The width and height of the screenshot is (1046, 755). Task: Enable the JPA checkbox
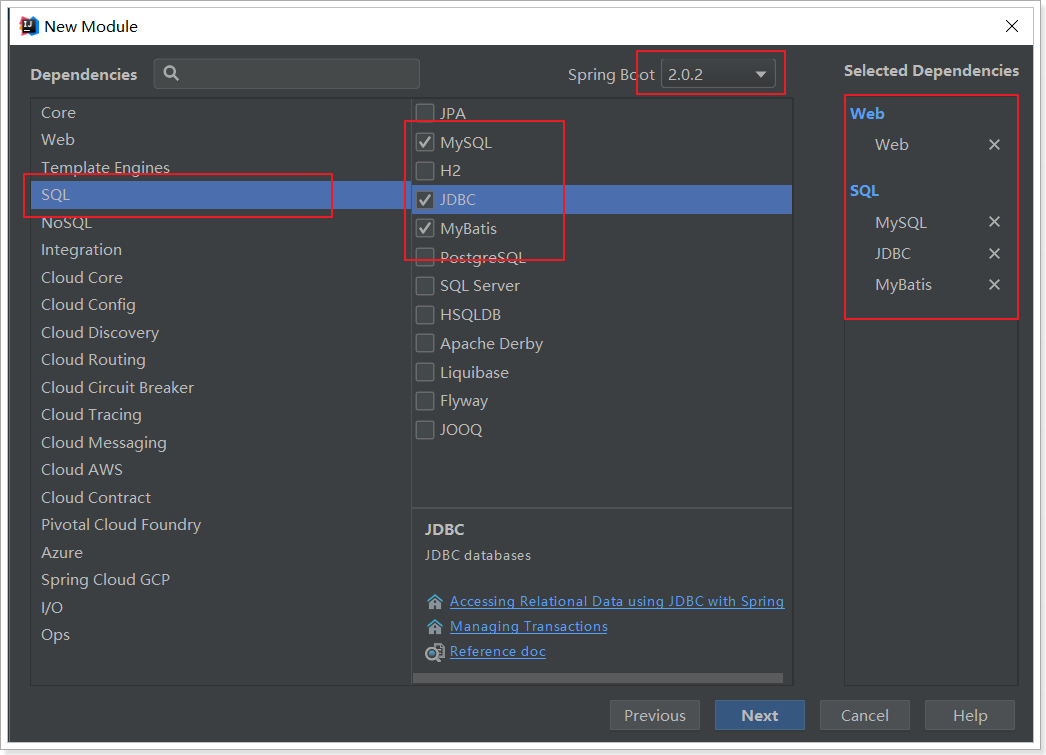425,113
